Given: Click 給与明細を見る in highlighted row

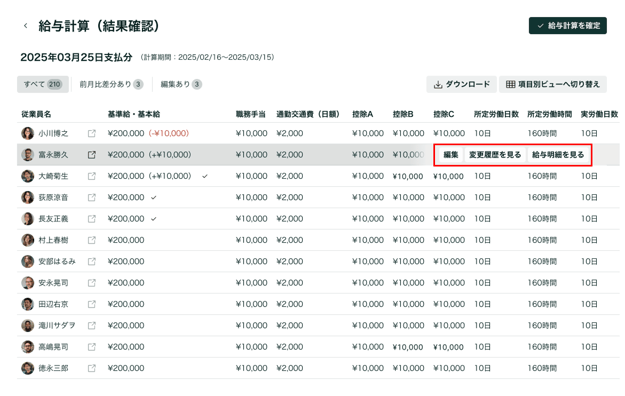Looking at the screenshot, I should tap(558, 155).
